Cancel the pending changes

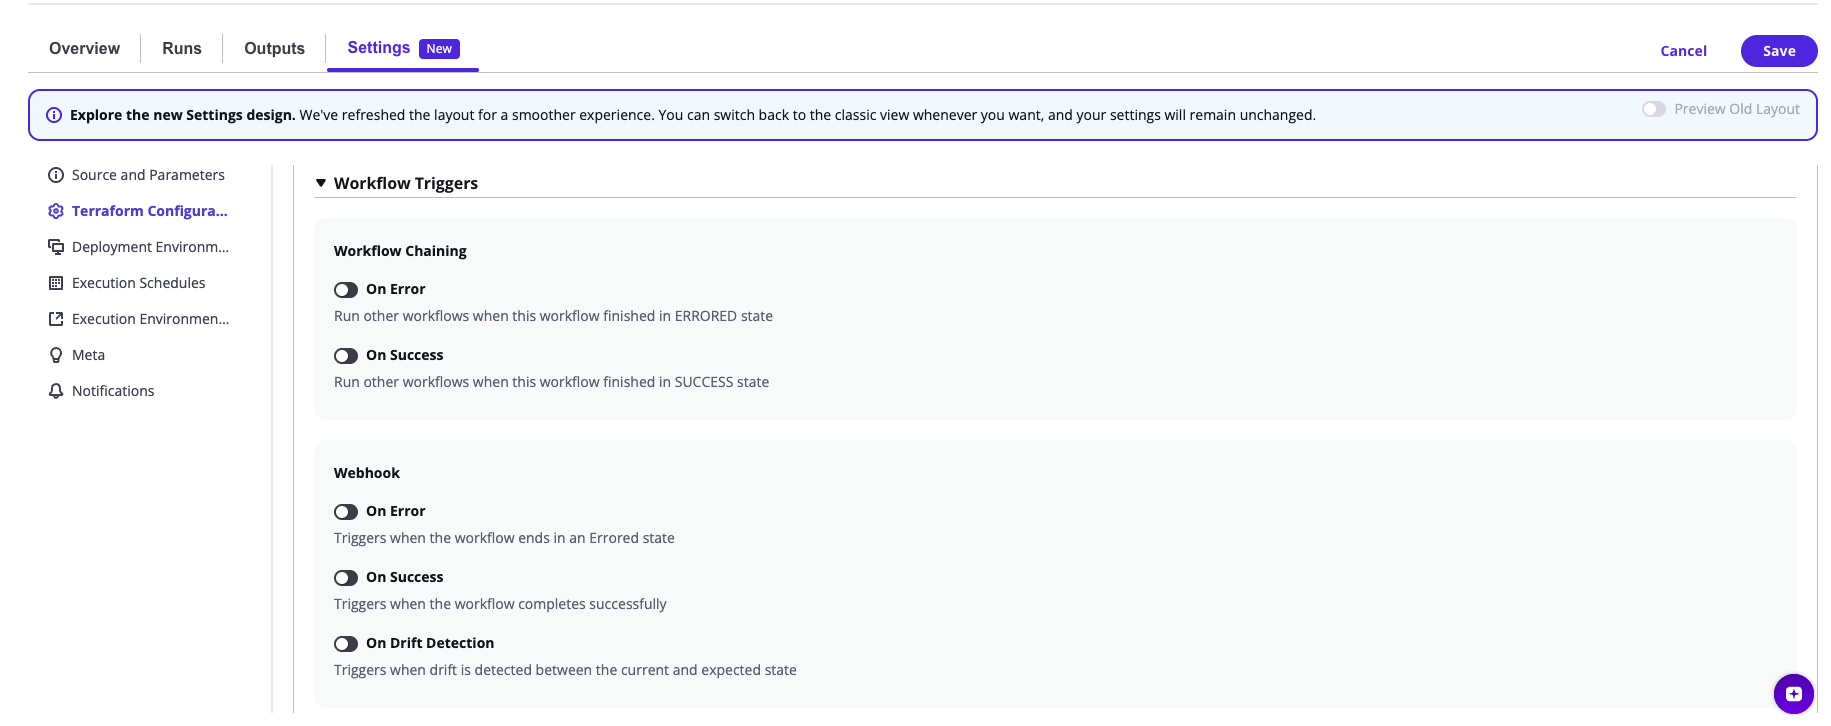click(1683, 50)
